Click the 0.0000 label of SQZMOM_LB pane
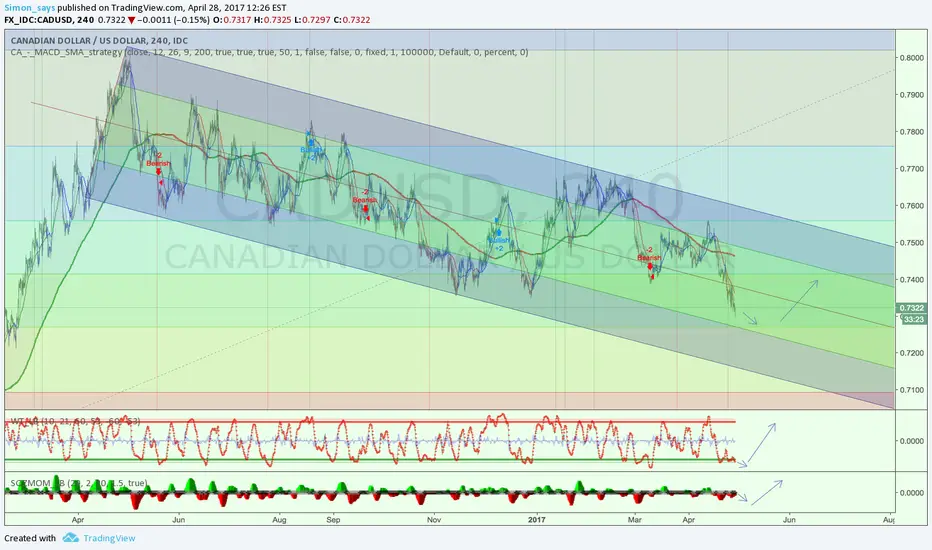Screen dimensions: 932x550 (x=912, y=493)
